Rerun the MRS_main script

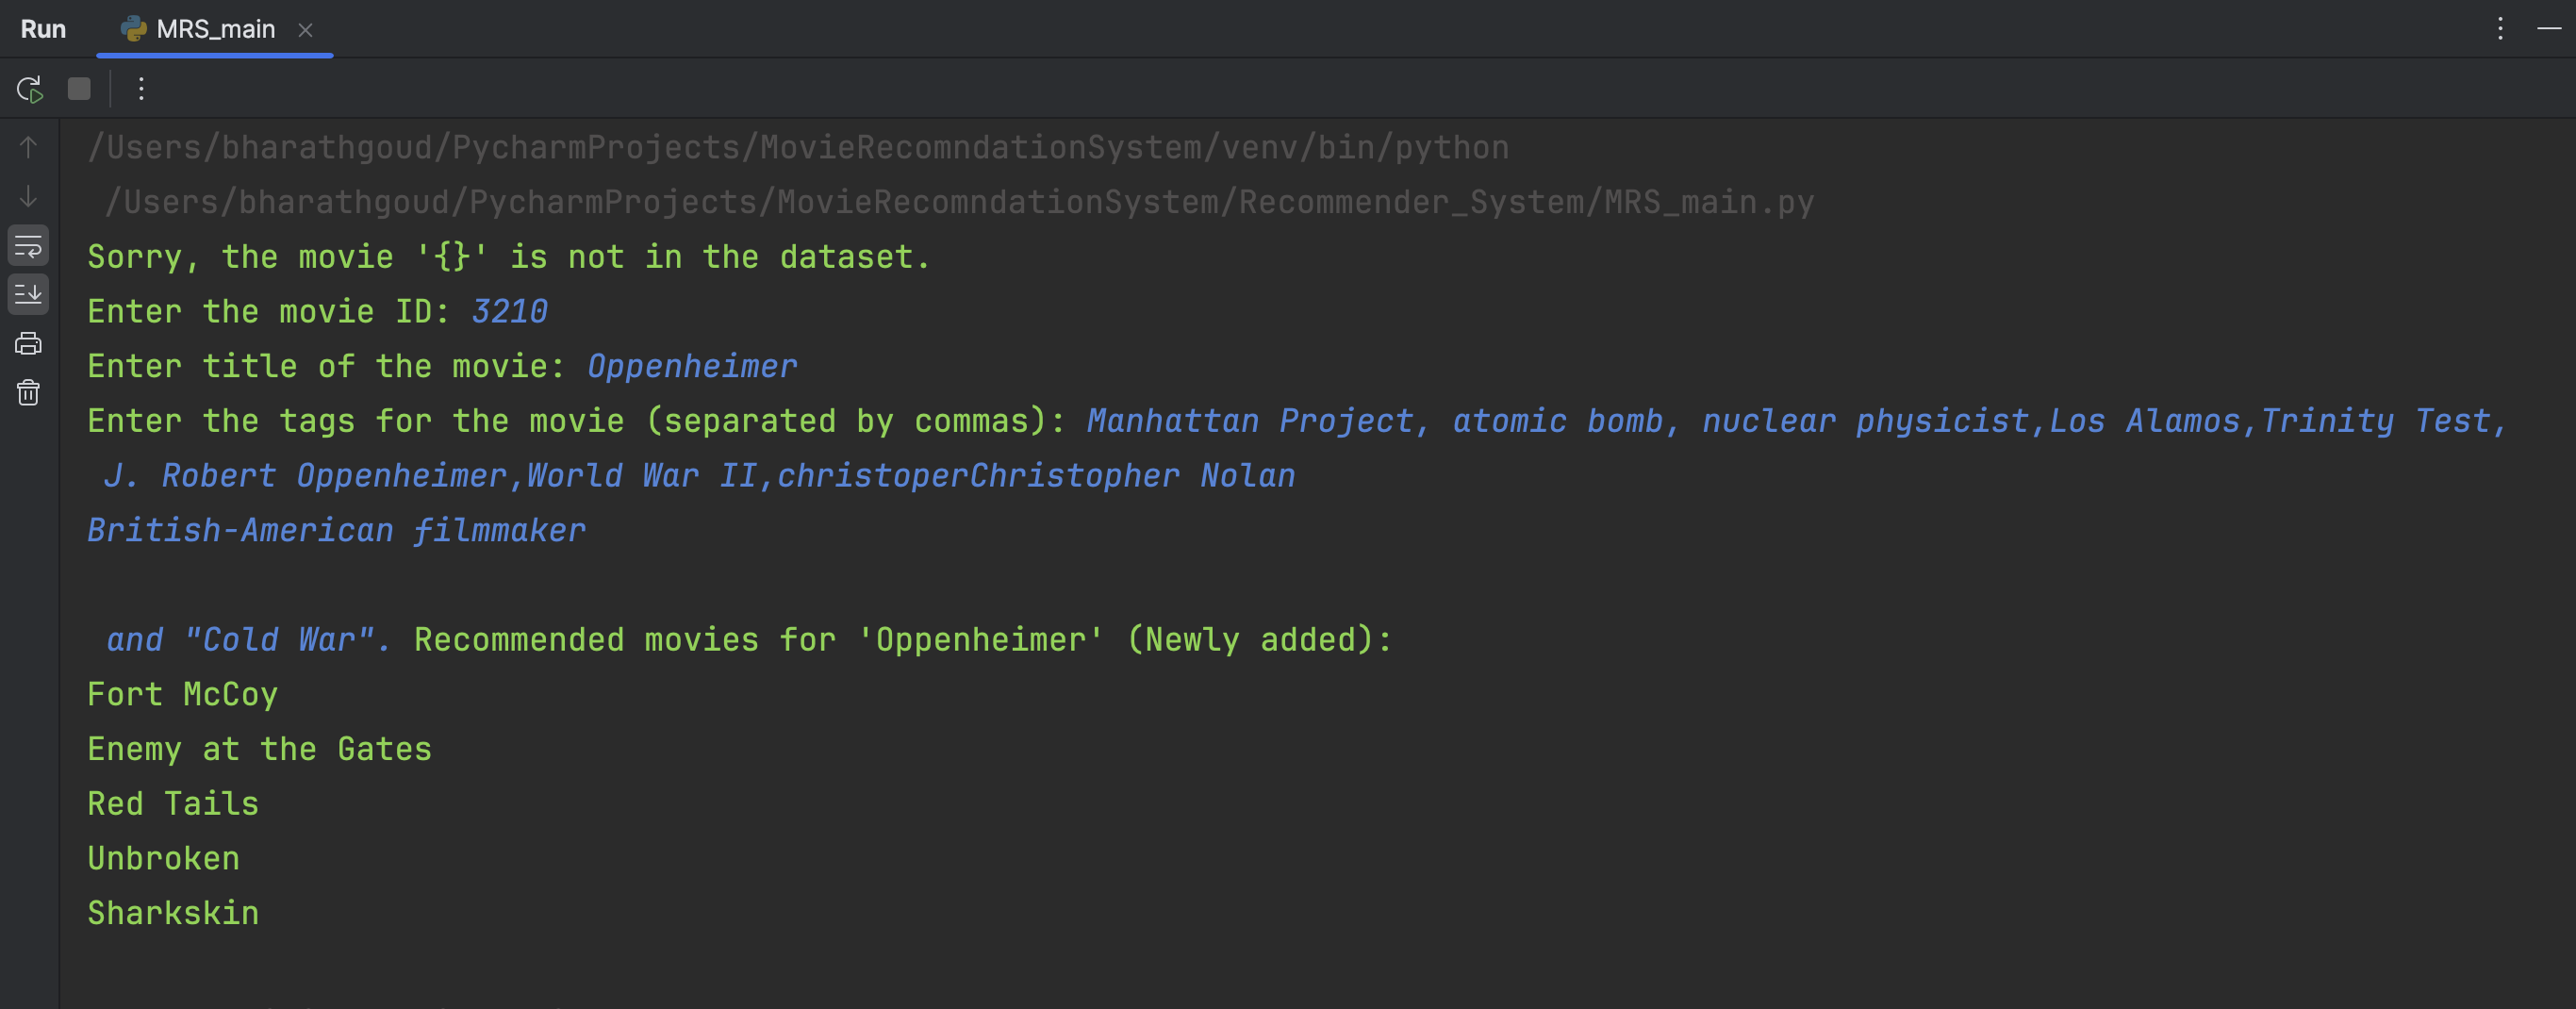point(29,89)
